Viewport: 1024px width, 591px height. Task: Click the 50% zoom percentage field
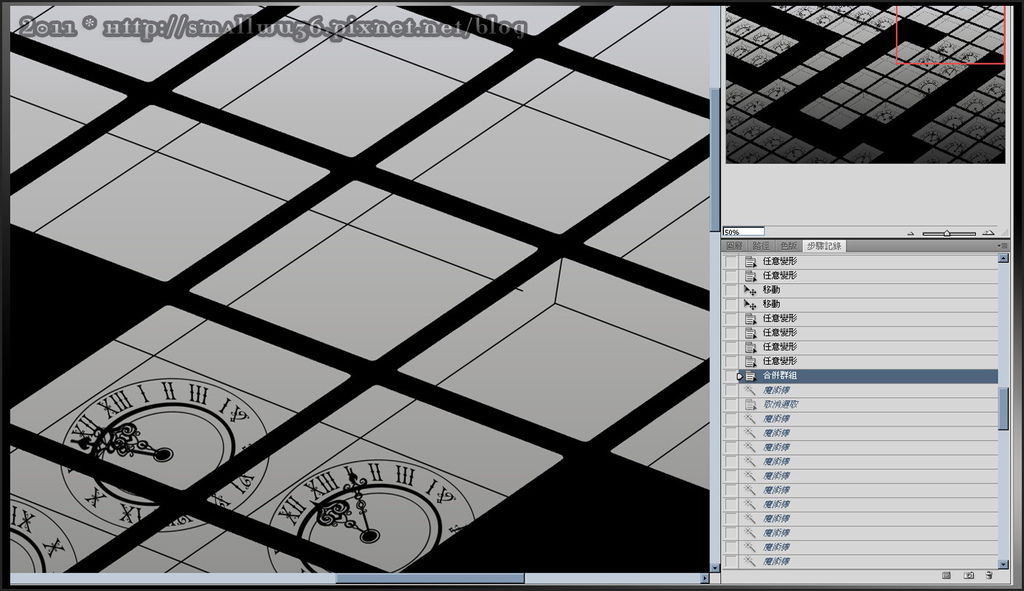tap(742, 232)
